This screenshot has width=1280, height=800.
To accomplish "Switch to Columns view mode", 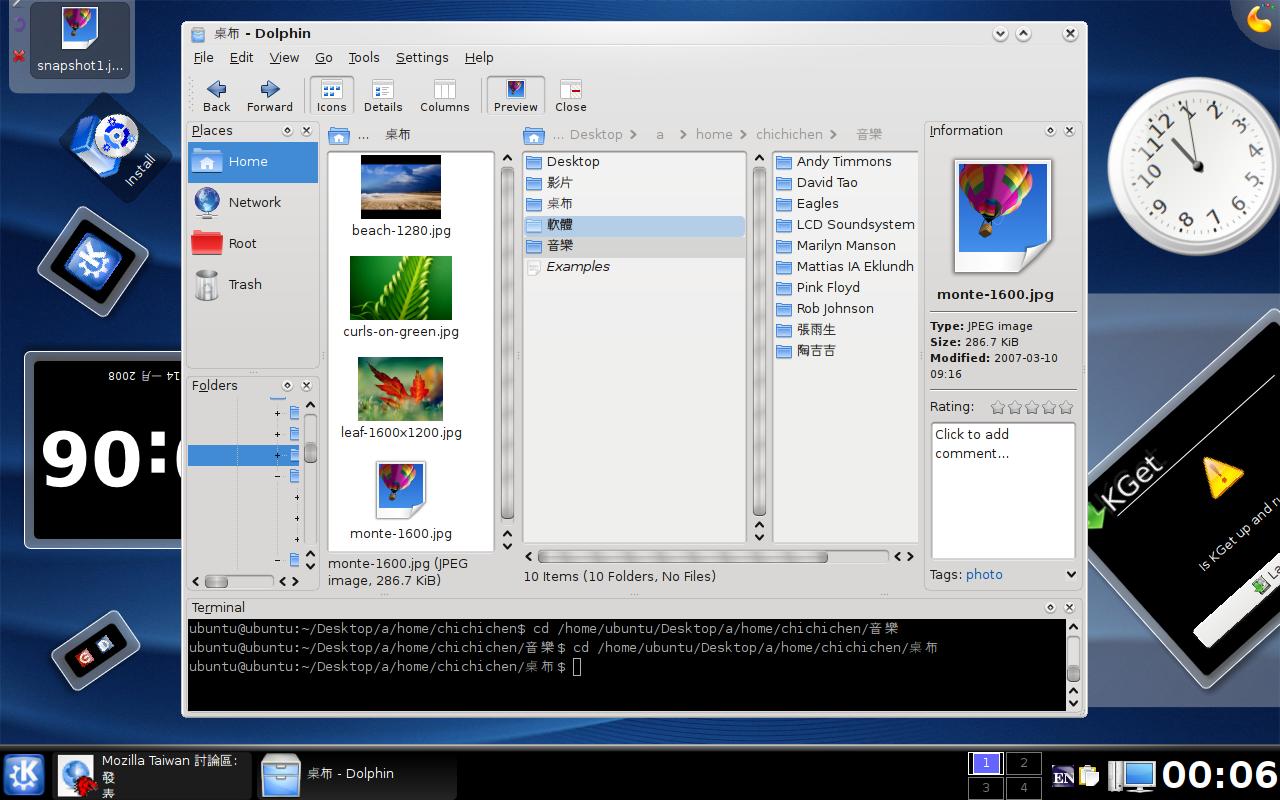I will tap(444, 95).
